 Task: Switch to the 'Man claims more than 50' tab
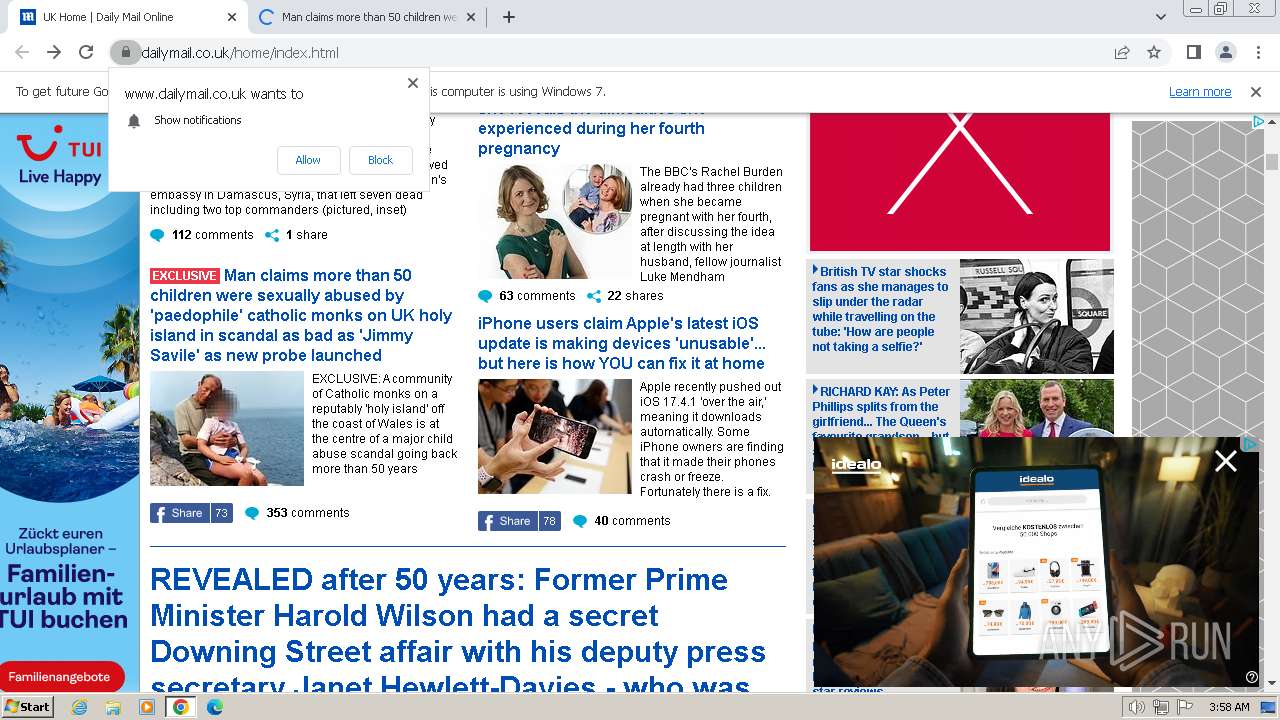368,17
